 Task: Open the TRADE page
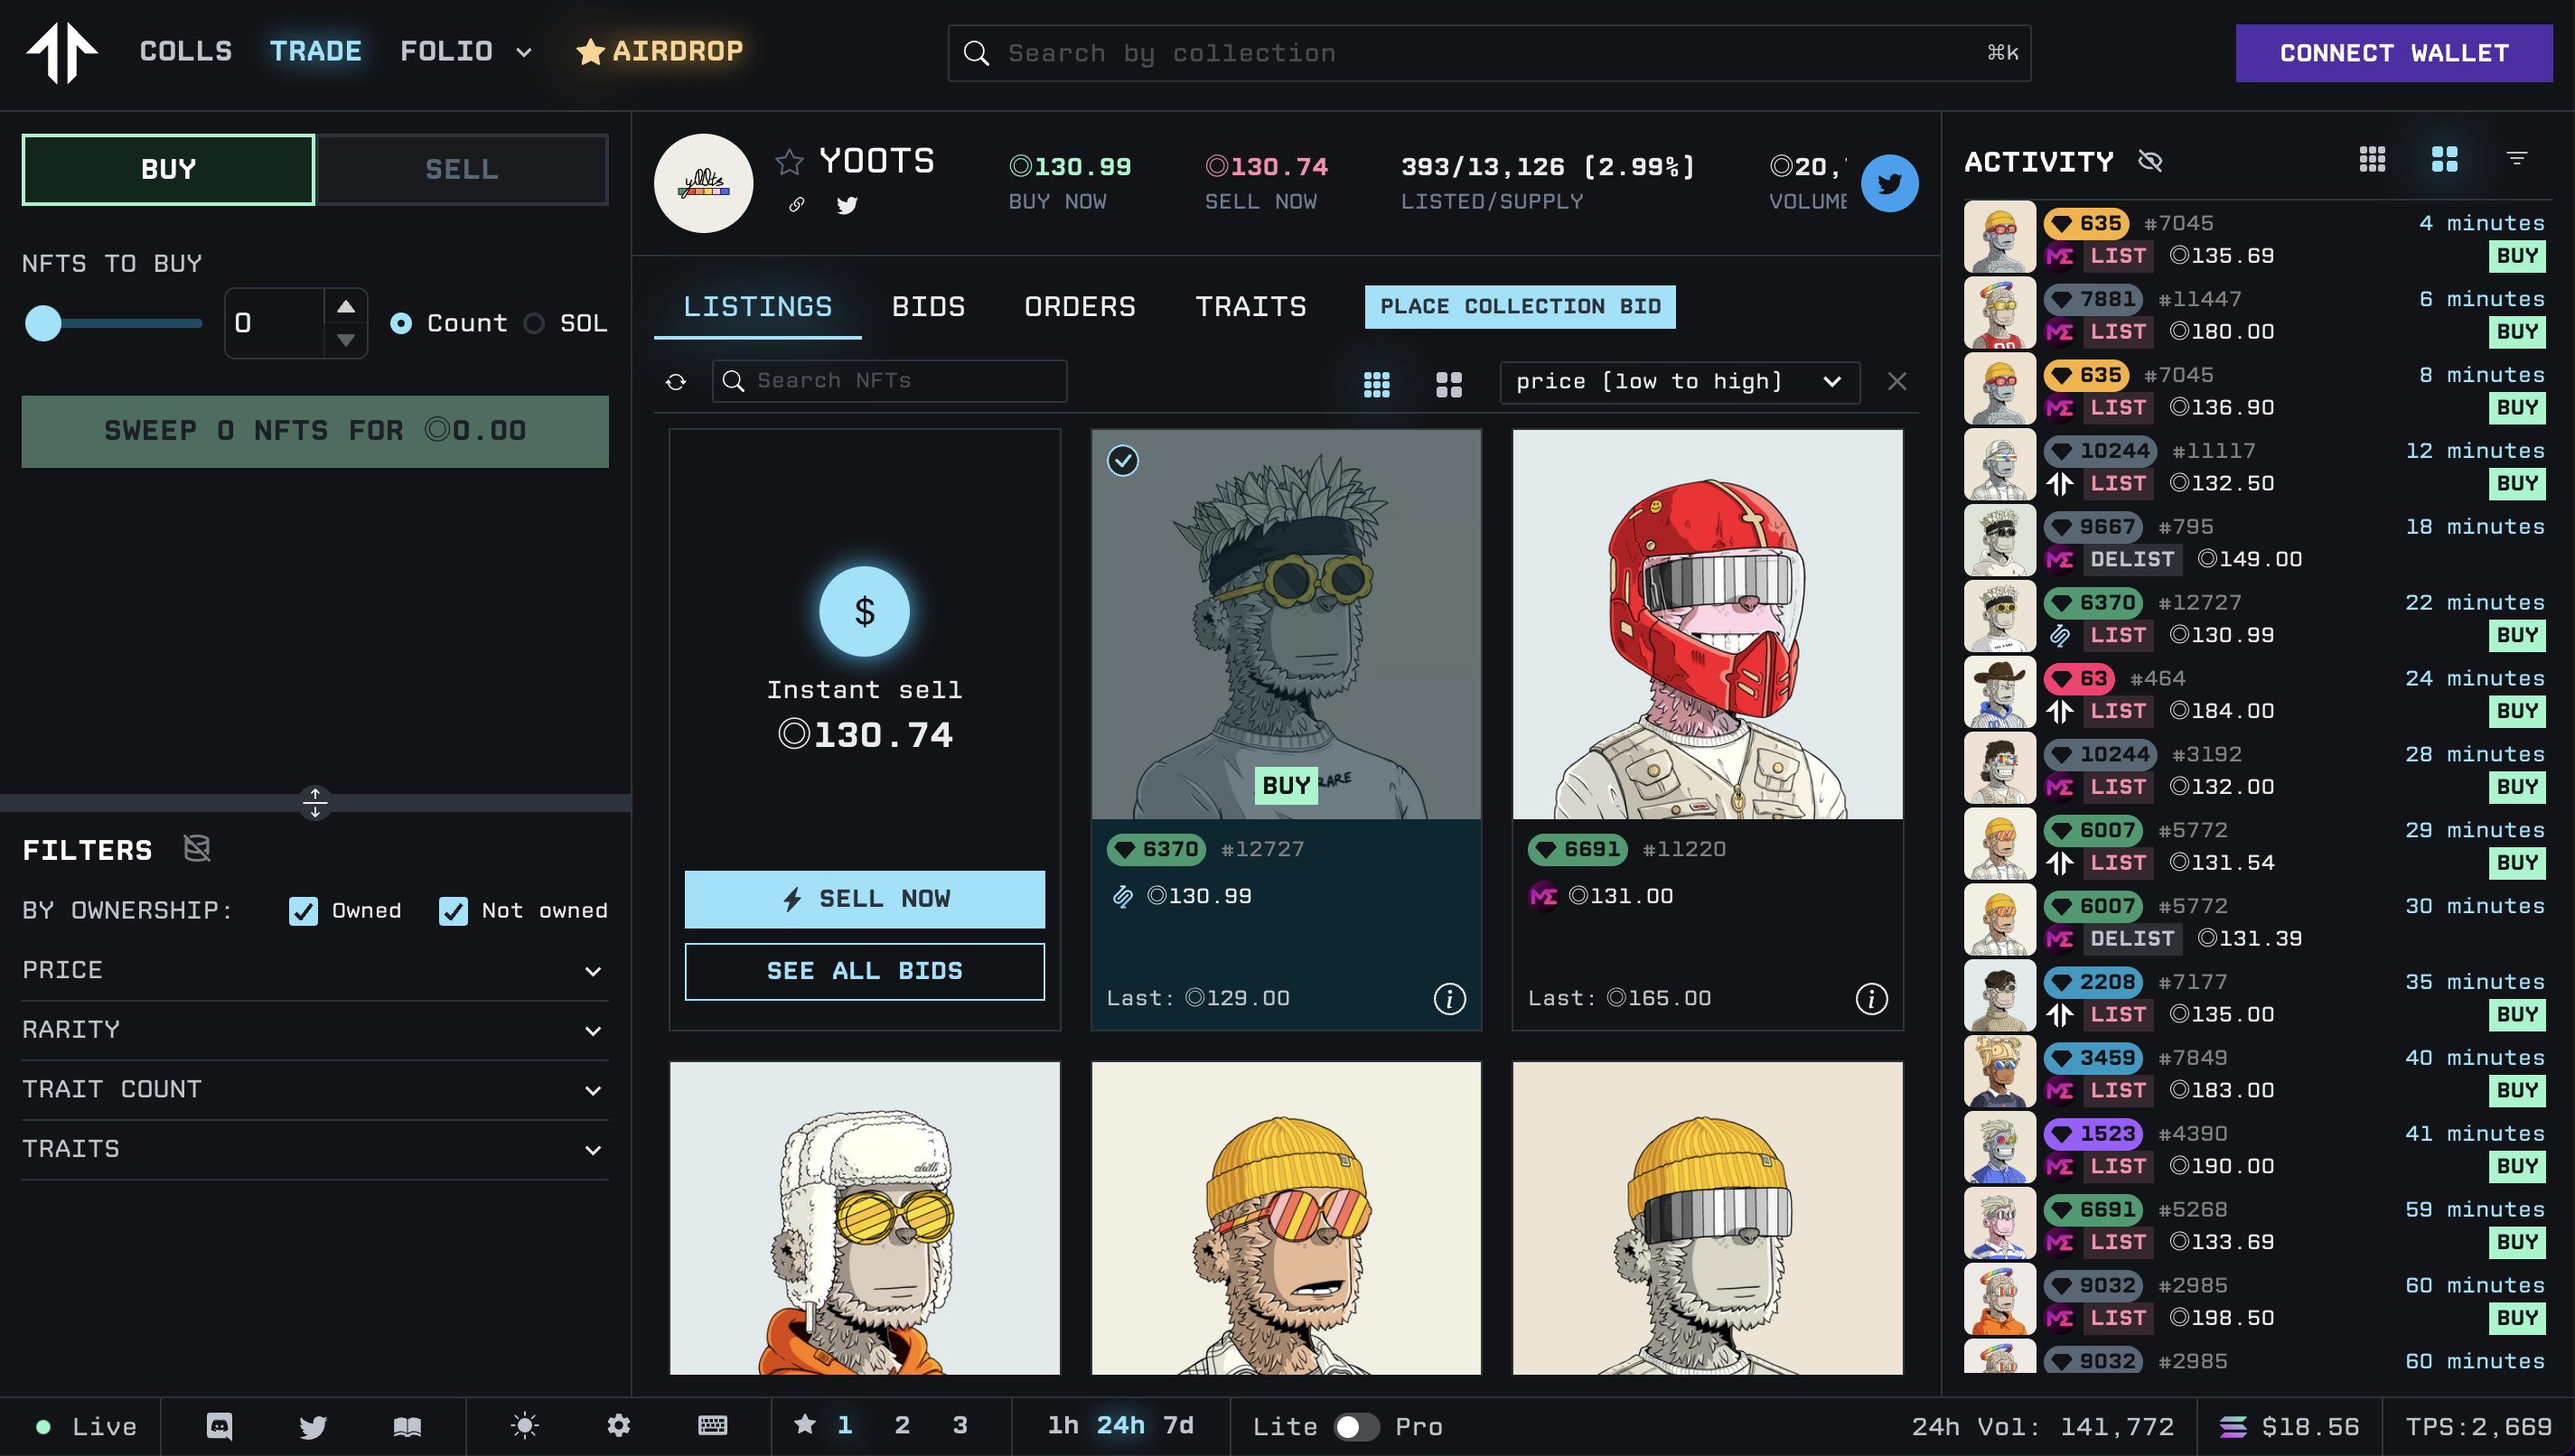[316, 51]
